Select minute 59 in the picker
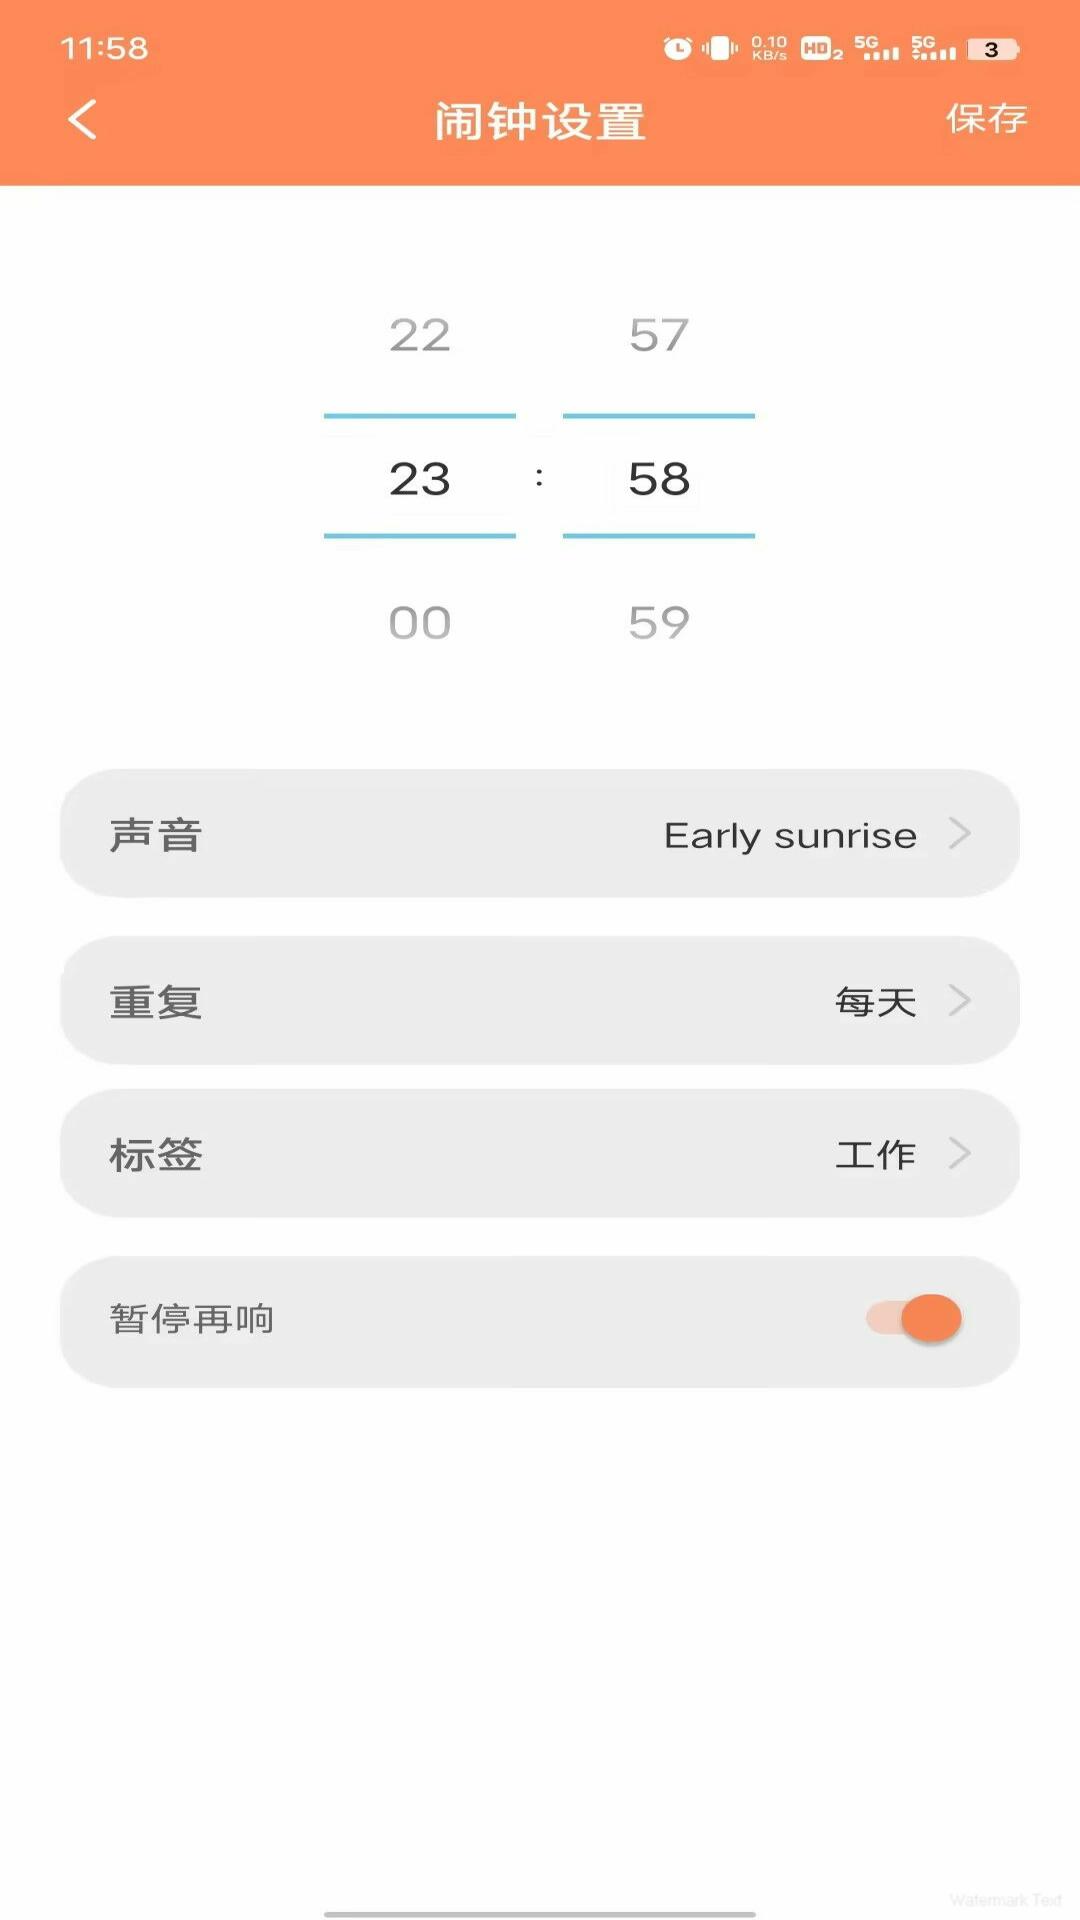 tap(659, 623)
